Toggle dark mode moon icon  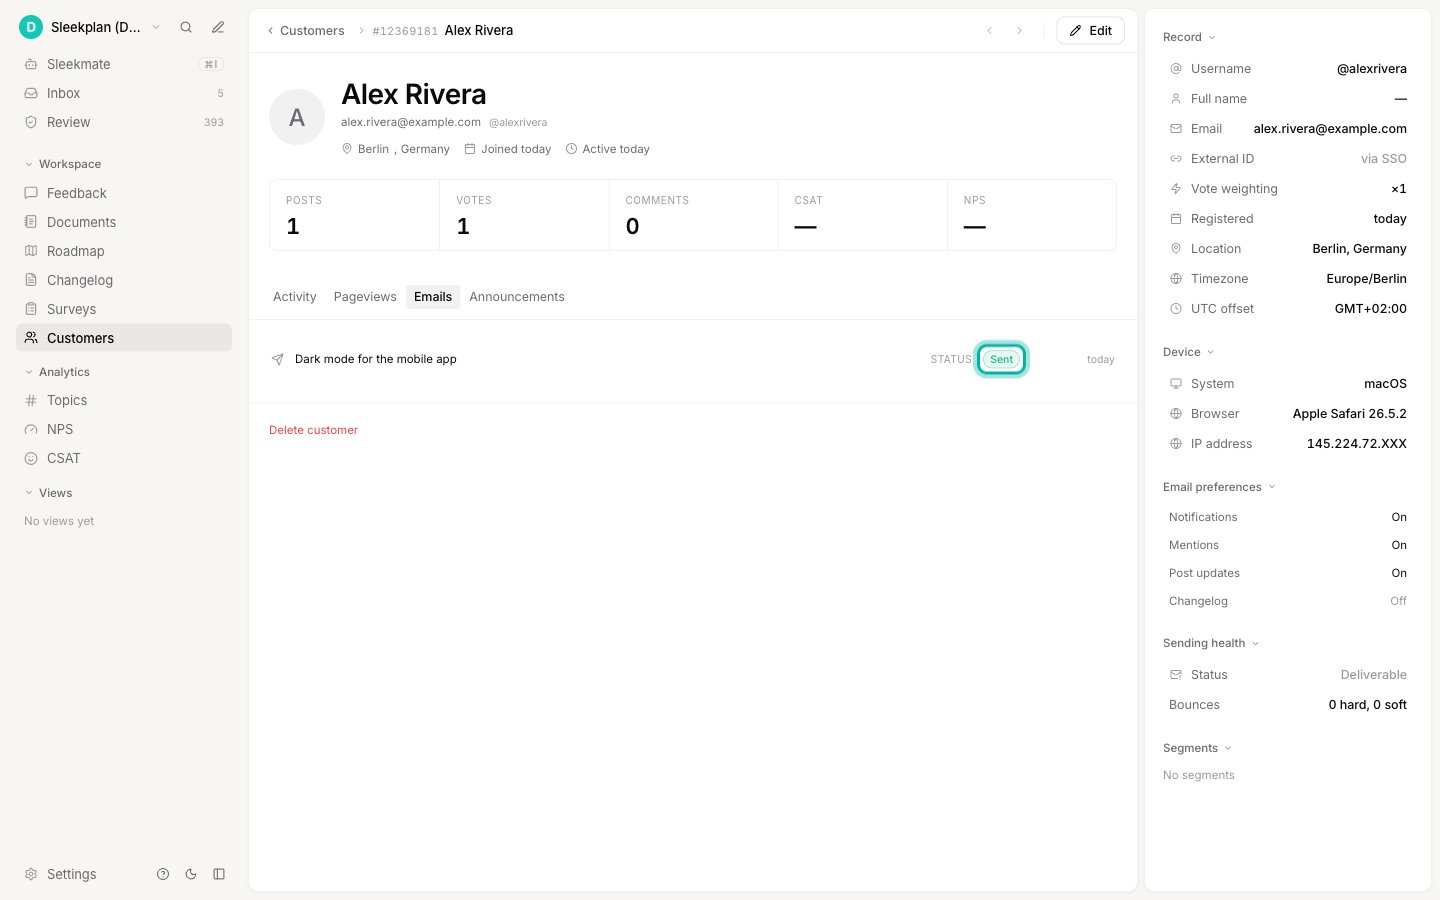(x=191, y=874)
